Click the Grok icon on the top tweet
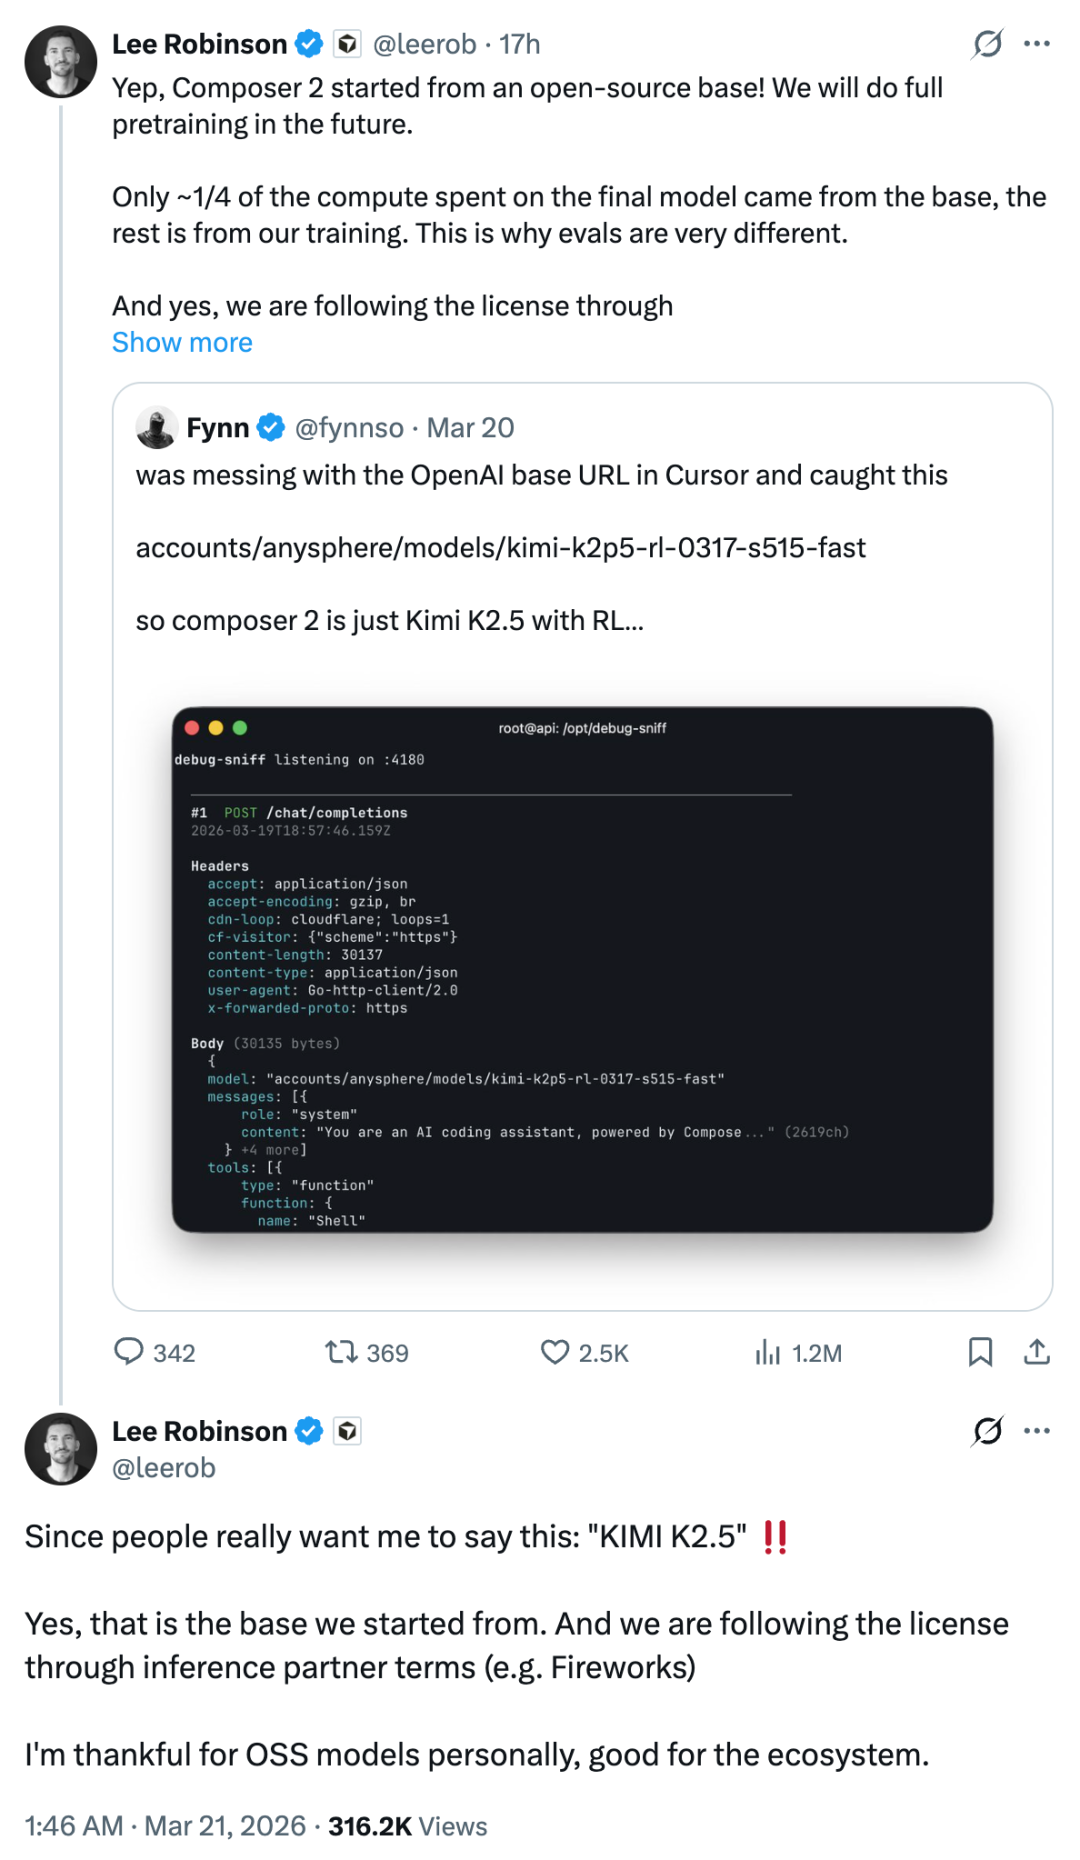Screen dimensions: 1080x1860 (988, 44)
